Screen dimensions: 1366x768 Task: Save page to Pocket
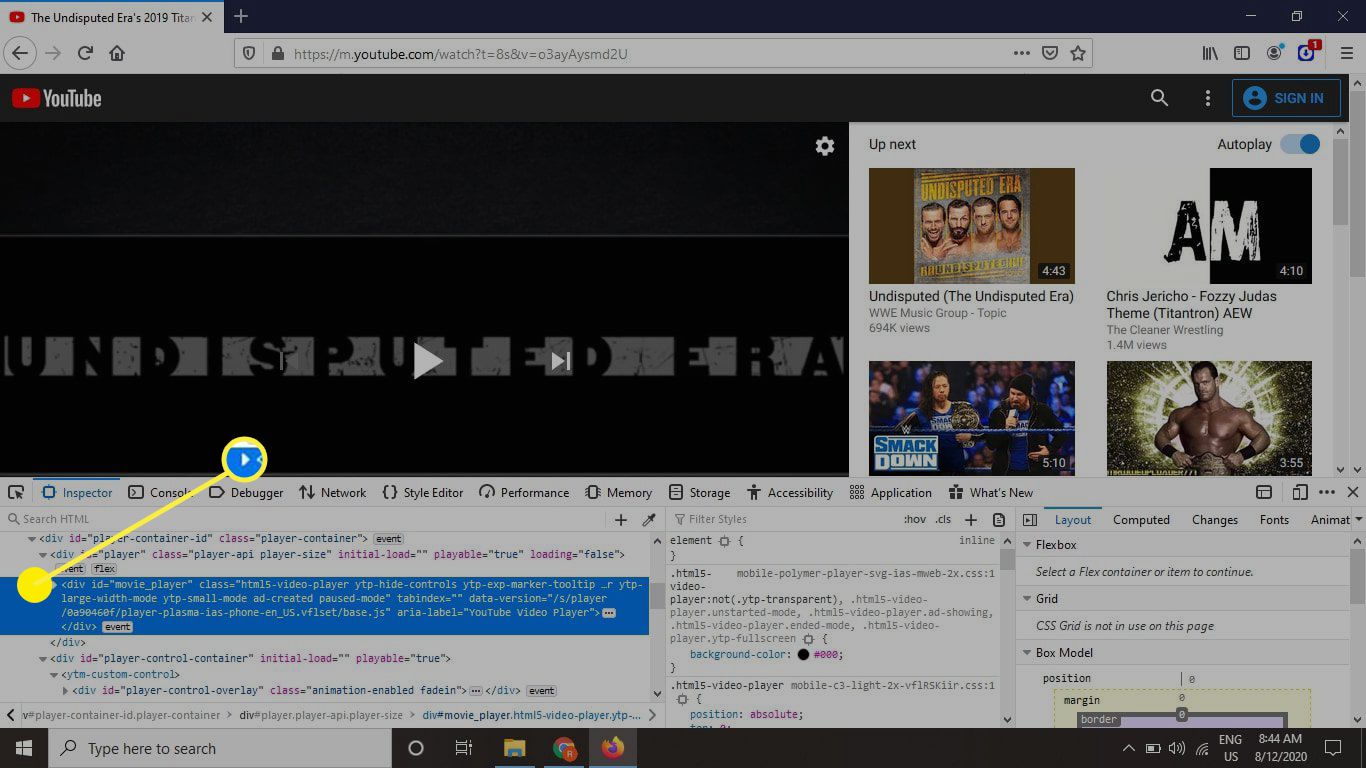pos(1050,54)
